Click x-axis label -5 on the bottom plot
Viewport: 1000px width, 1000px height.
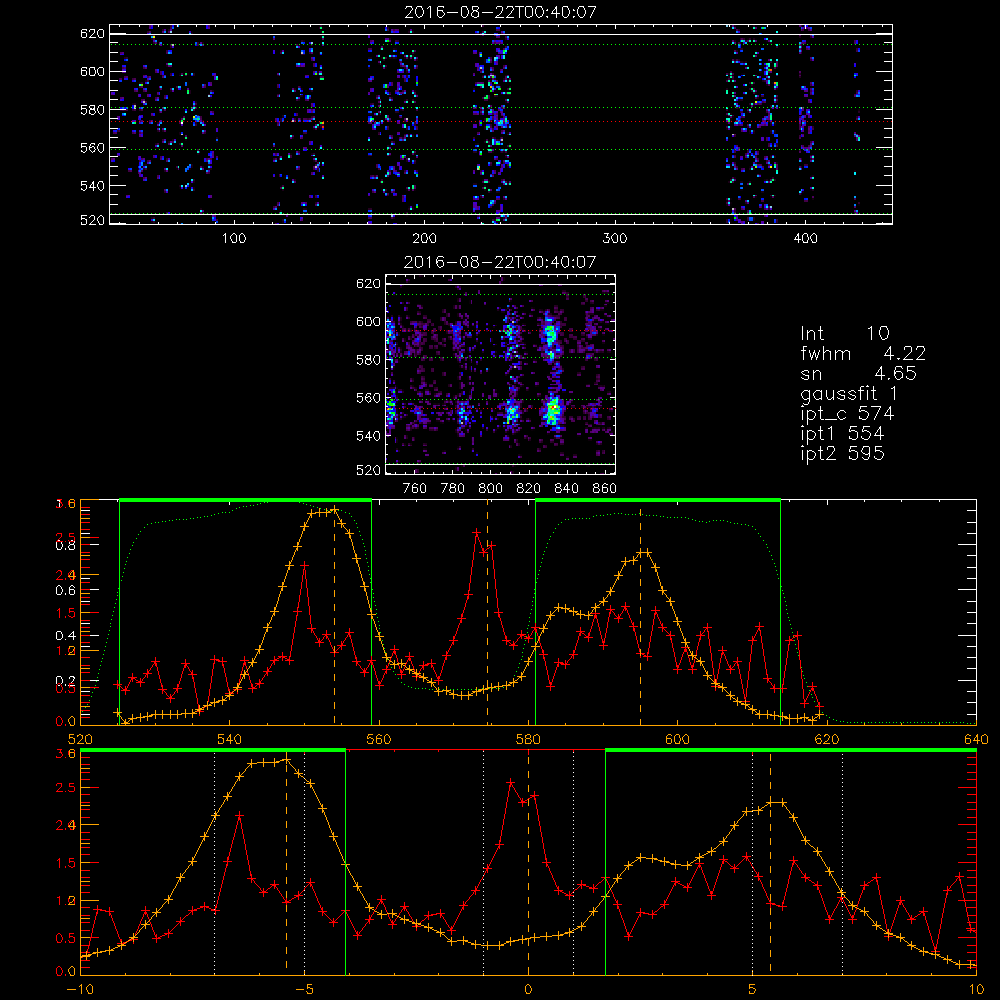(304, 990)
